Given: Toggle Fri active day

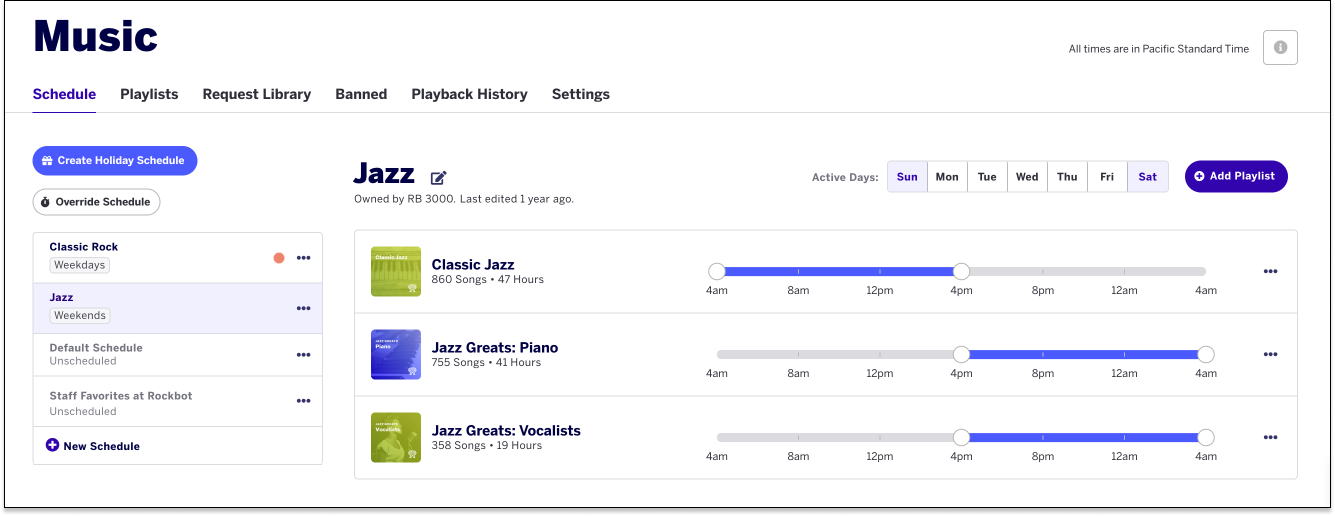Looking at the screenshot, I should [1107, 177].
